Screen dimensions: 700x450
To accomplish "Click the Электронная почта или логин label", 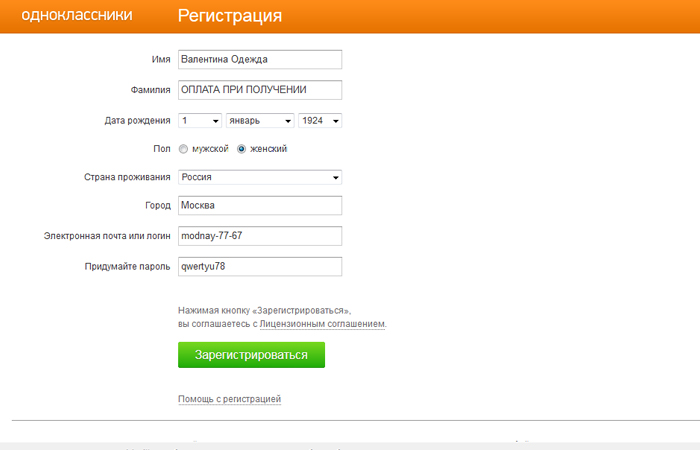I will tap(105, 236).
